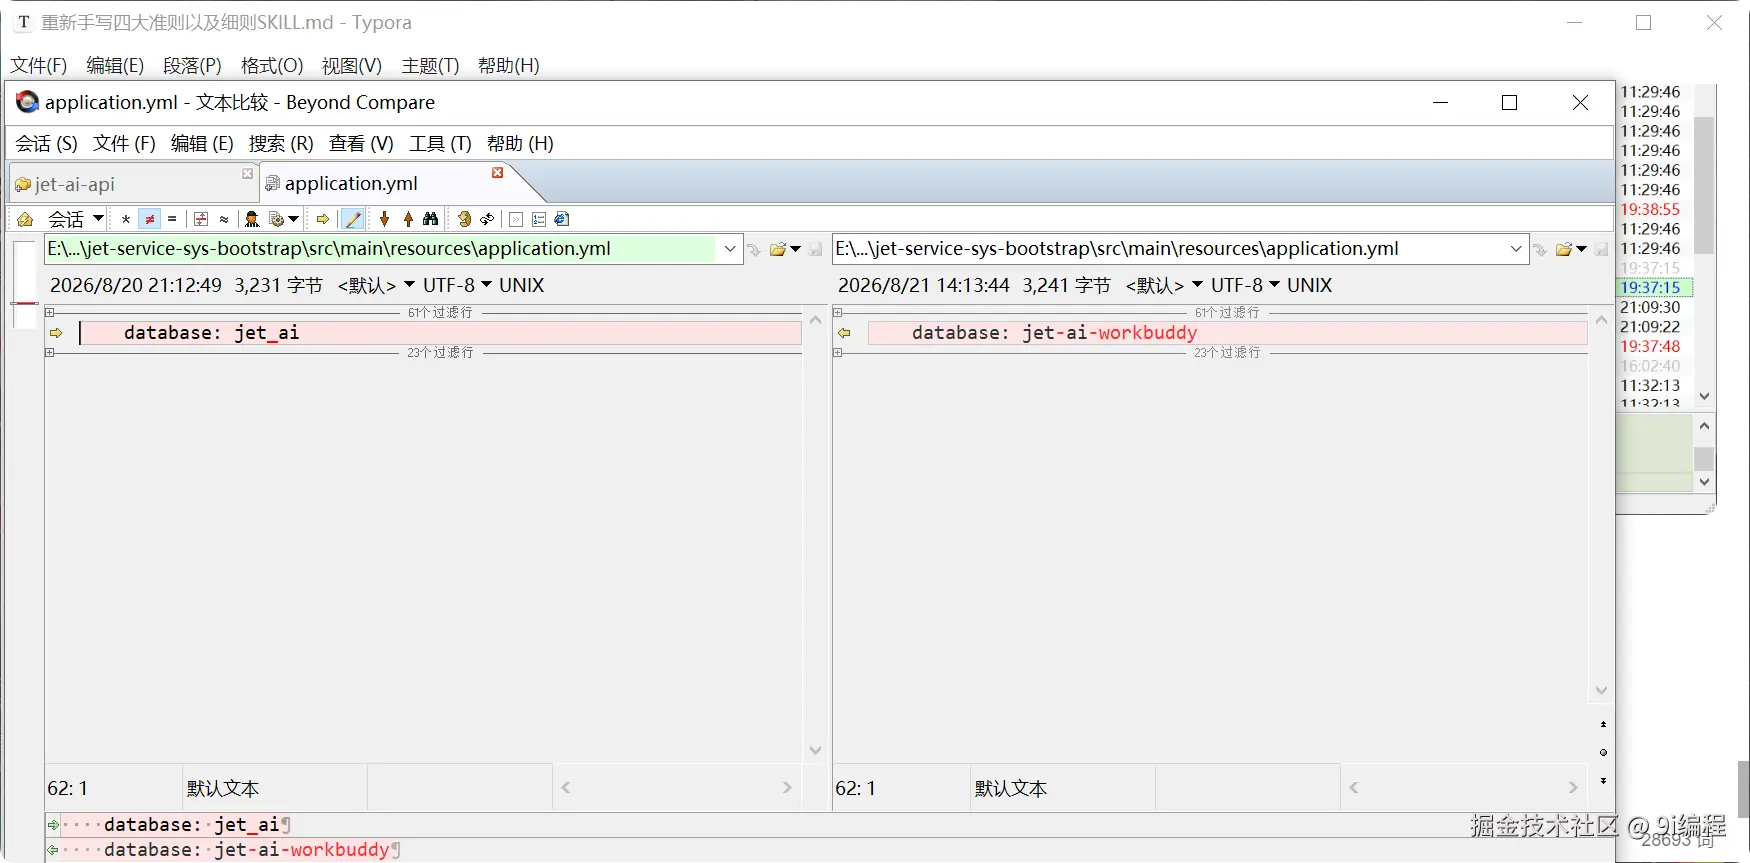Screen dimensions: 1750x863
Task: Close the application.yml tab
Action: point(497,173)
